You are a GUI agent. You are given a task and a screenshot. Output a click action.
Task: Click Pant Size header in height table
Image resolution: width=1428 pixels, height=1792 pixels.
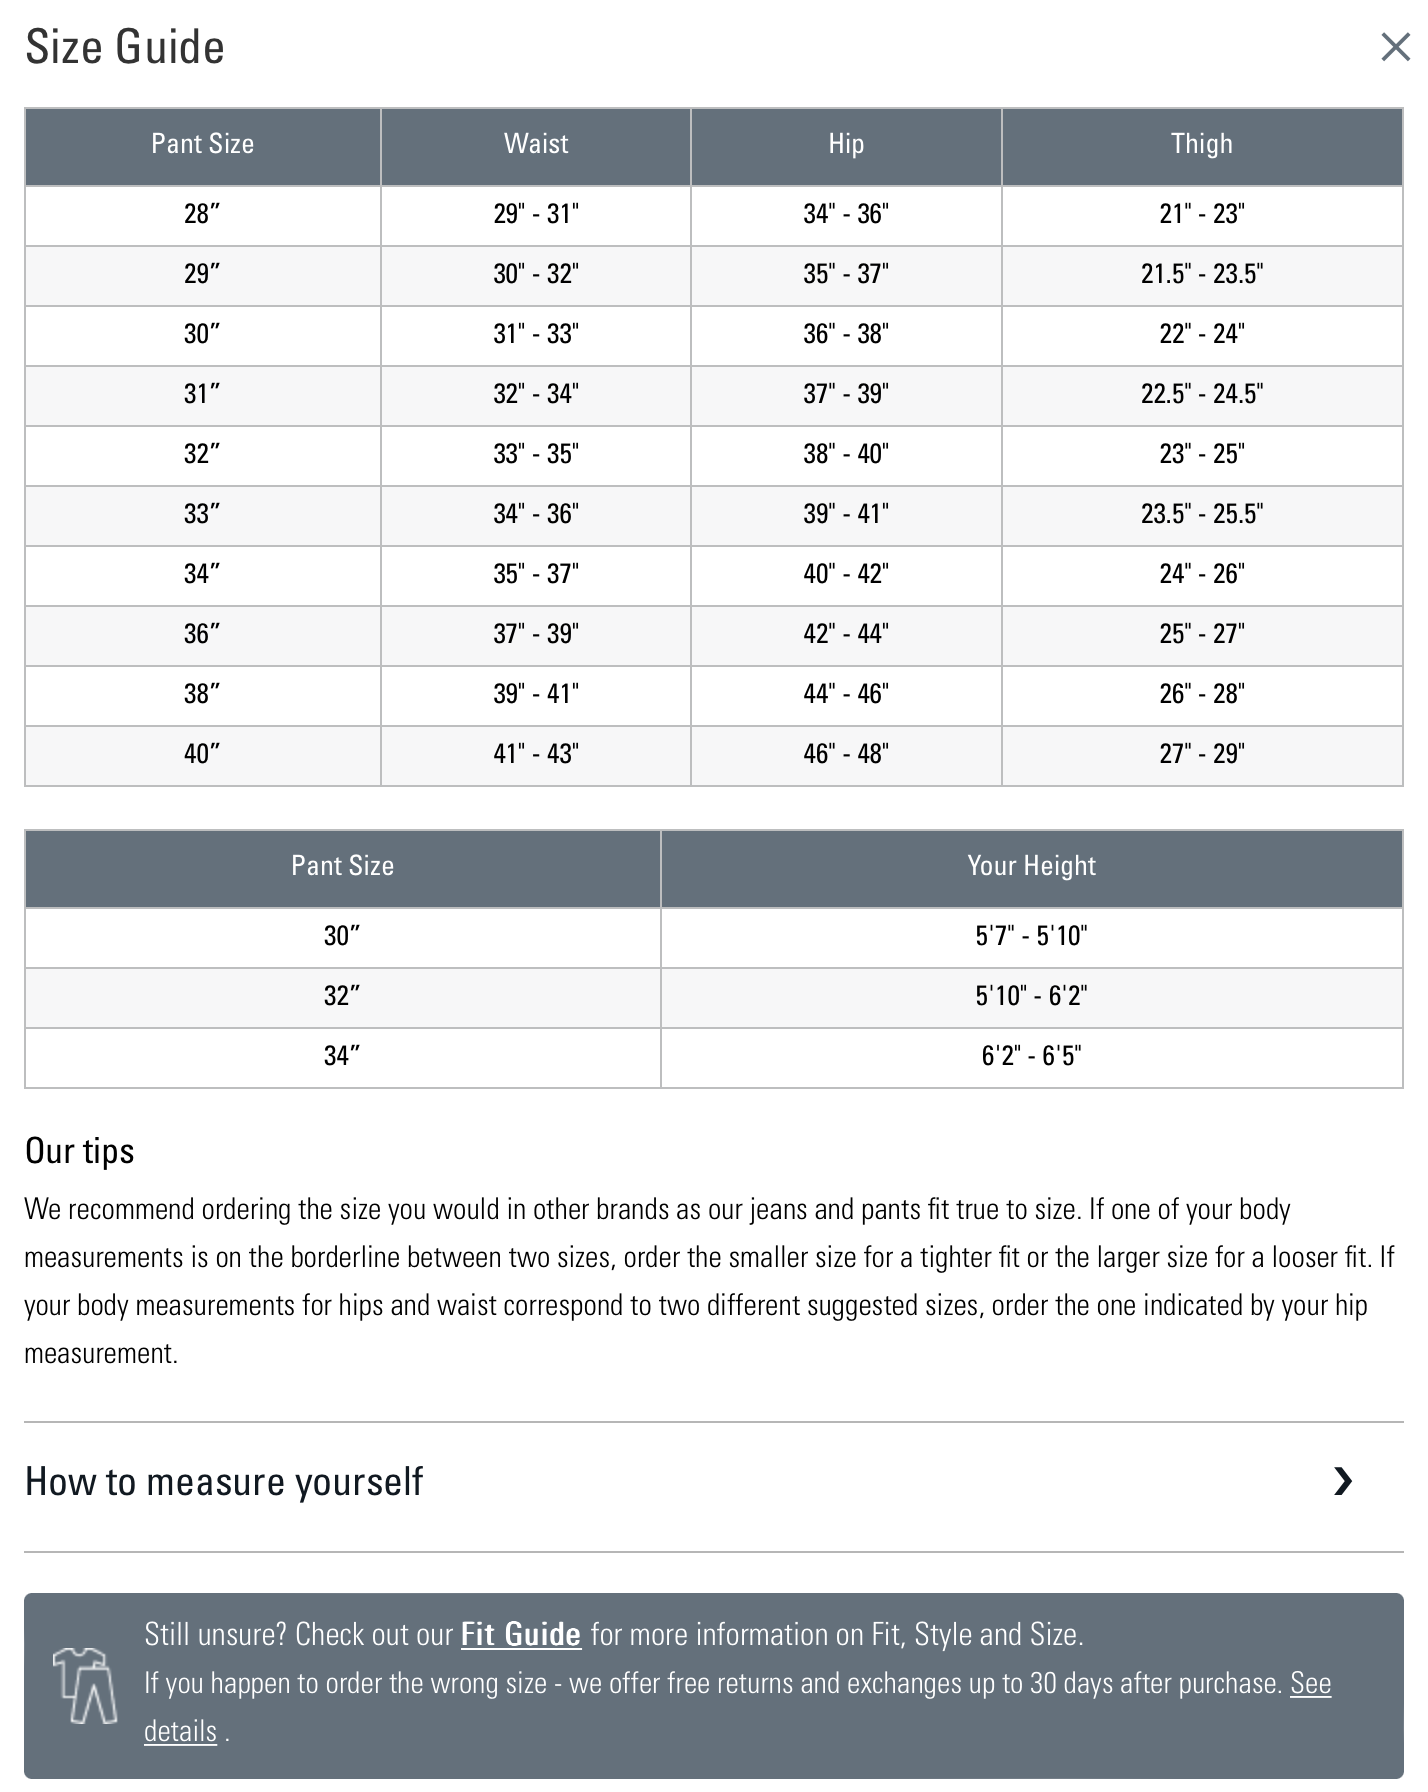(342, 866)
